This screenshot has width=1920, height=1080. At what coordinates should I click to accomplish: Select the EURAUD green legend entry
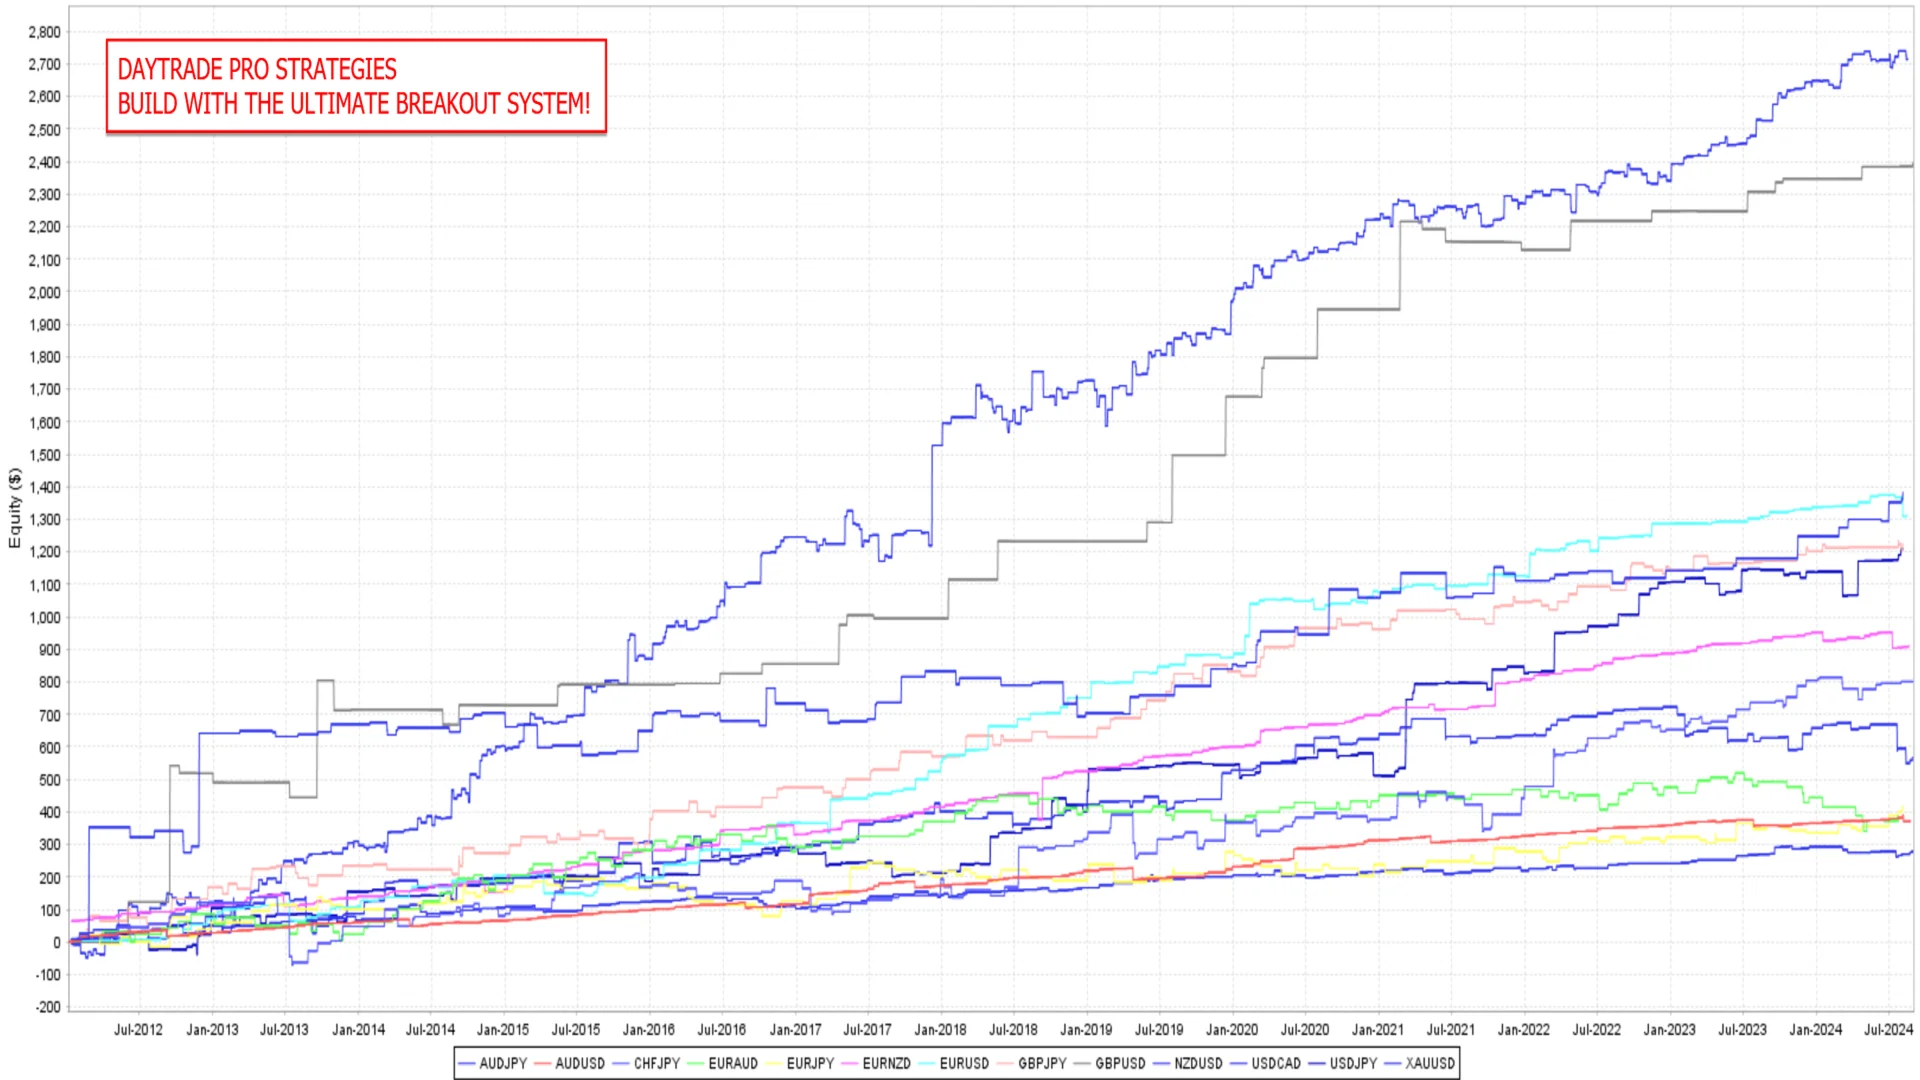tap(723, 1063)
